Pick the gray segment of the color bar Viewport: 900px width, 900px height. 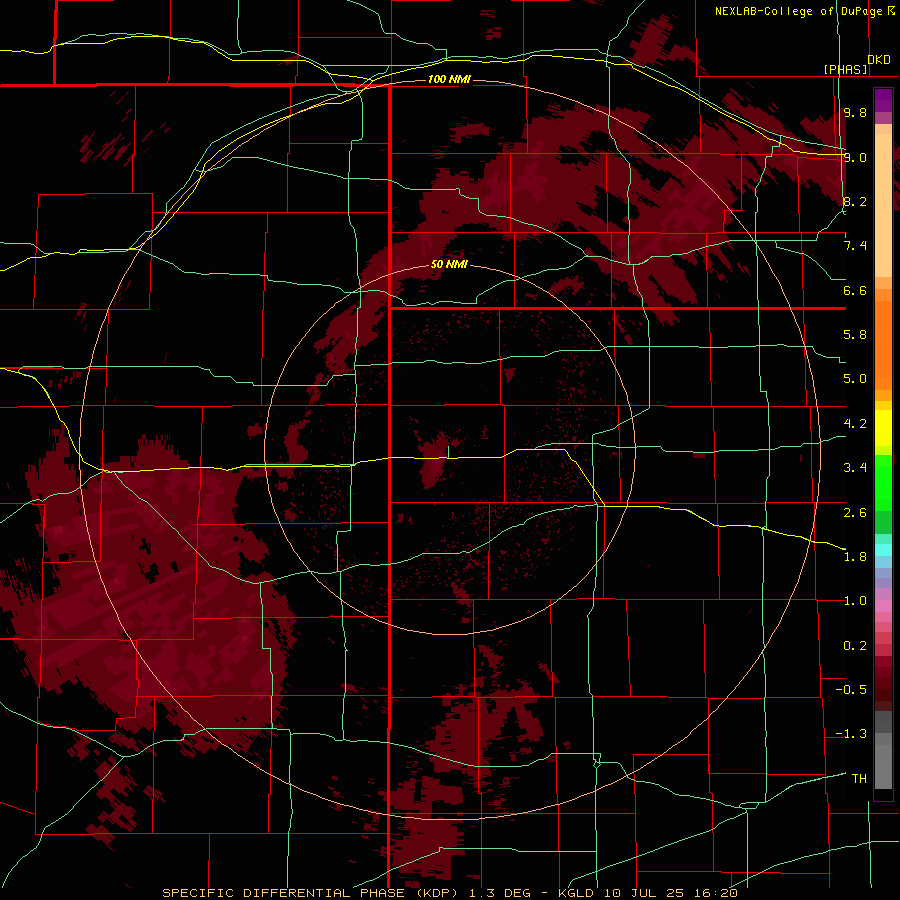883,752
